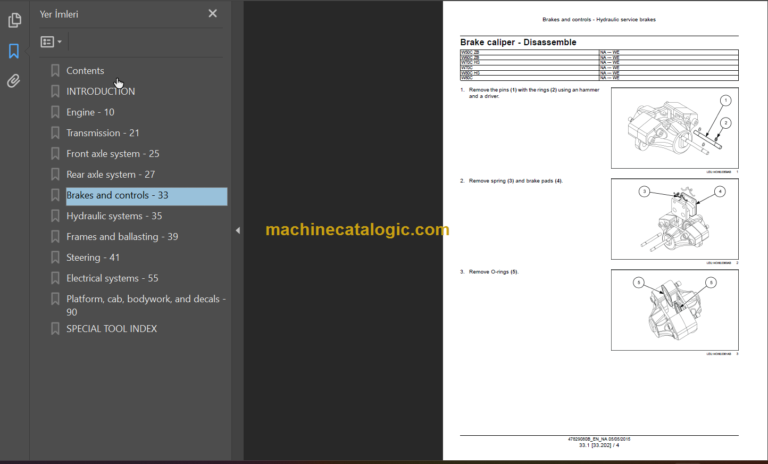Select Rear axle system - 27 bookmark

pyautogui.click(x=111, y=174)
